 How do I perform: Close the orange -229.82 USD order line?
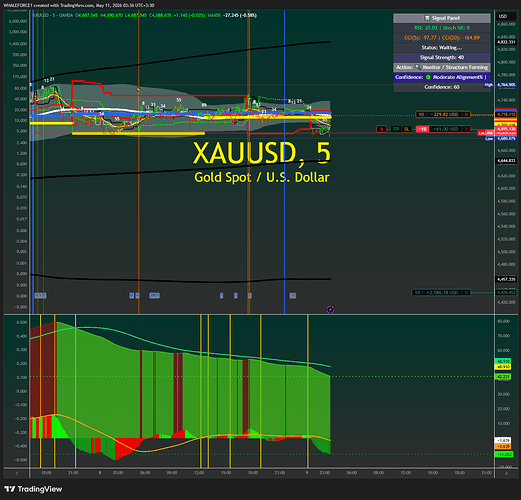467,115
